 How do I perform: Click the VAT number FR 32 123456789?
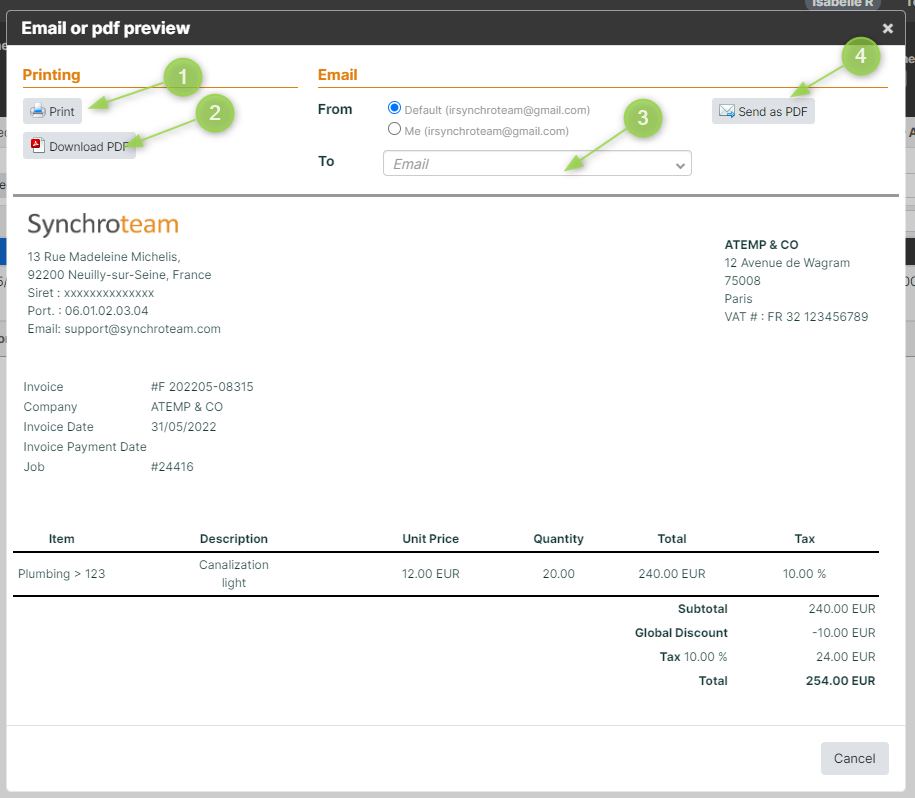(818, 317)
